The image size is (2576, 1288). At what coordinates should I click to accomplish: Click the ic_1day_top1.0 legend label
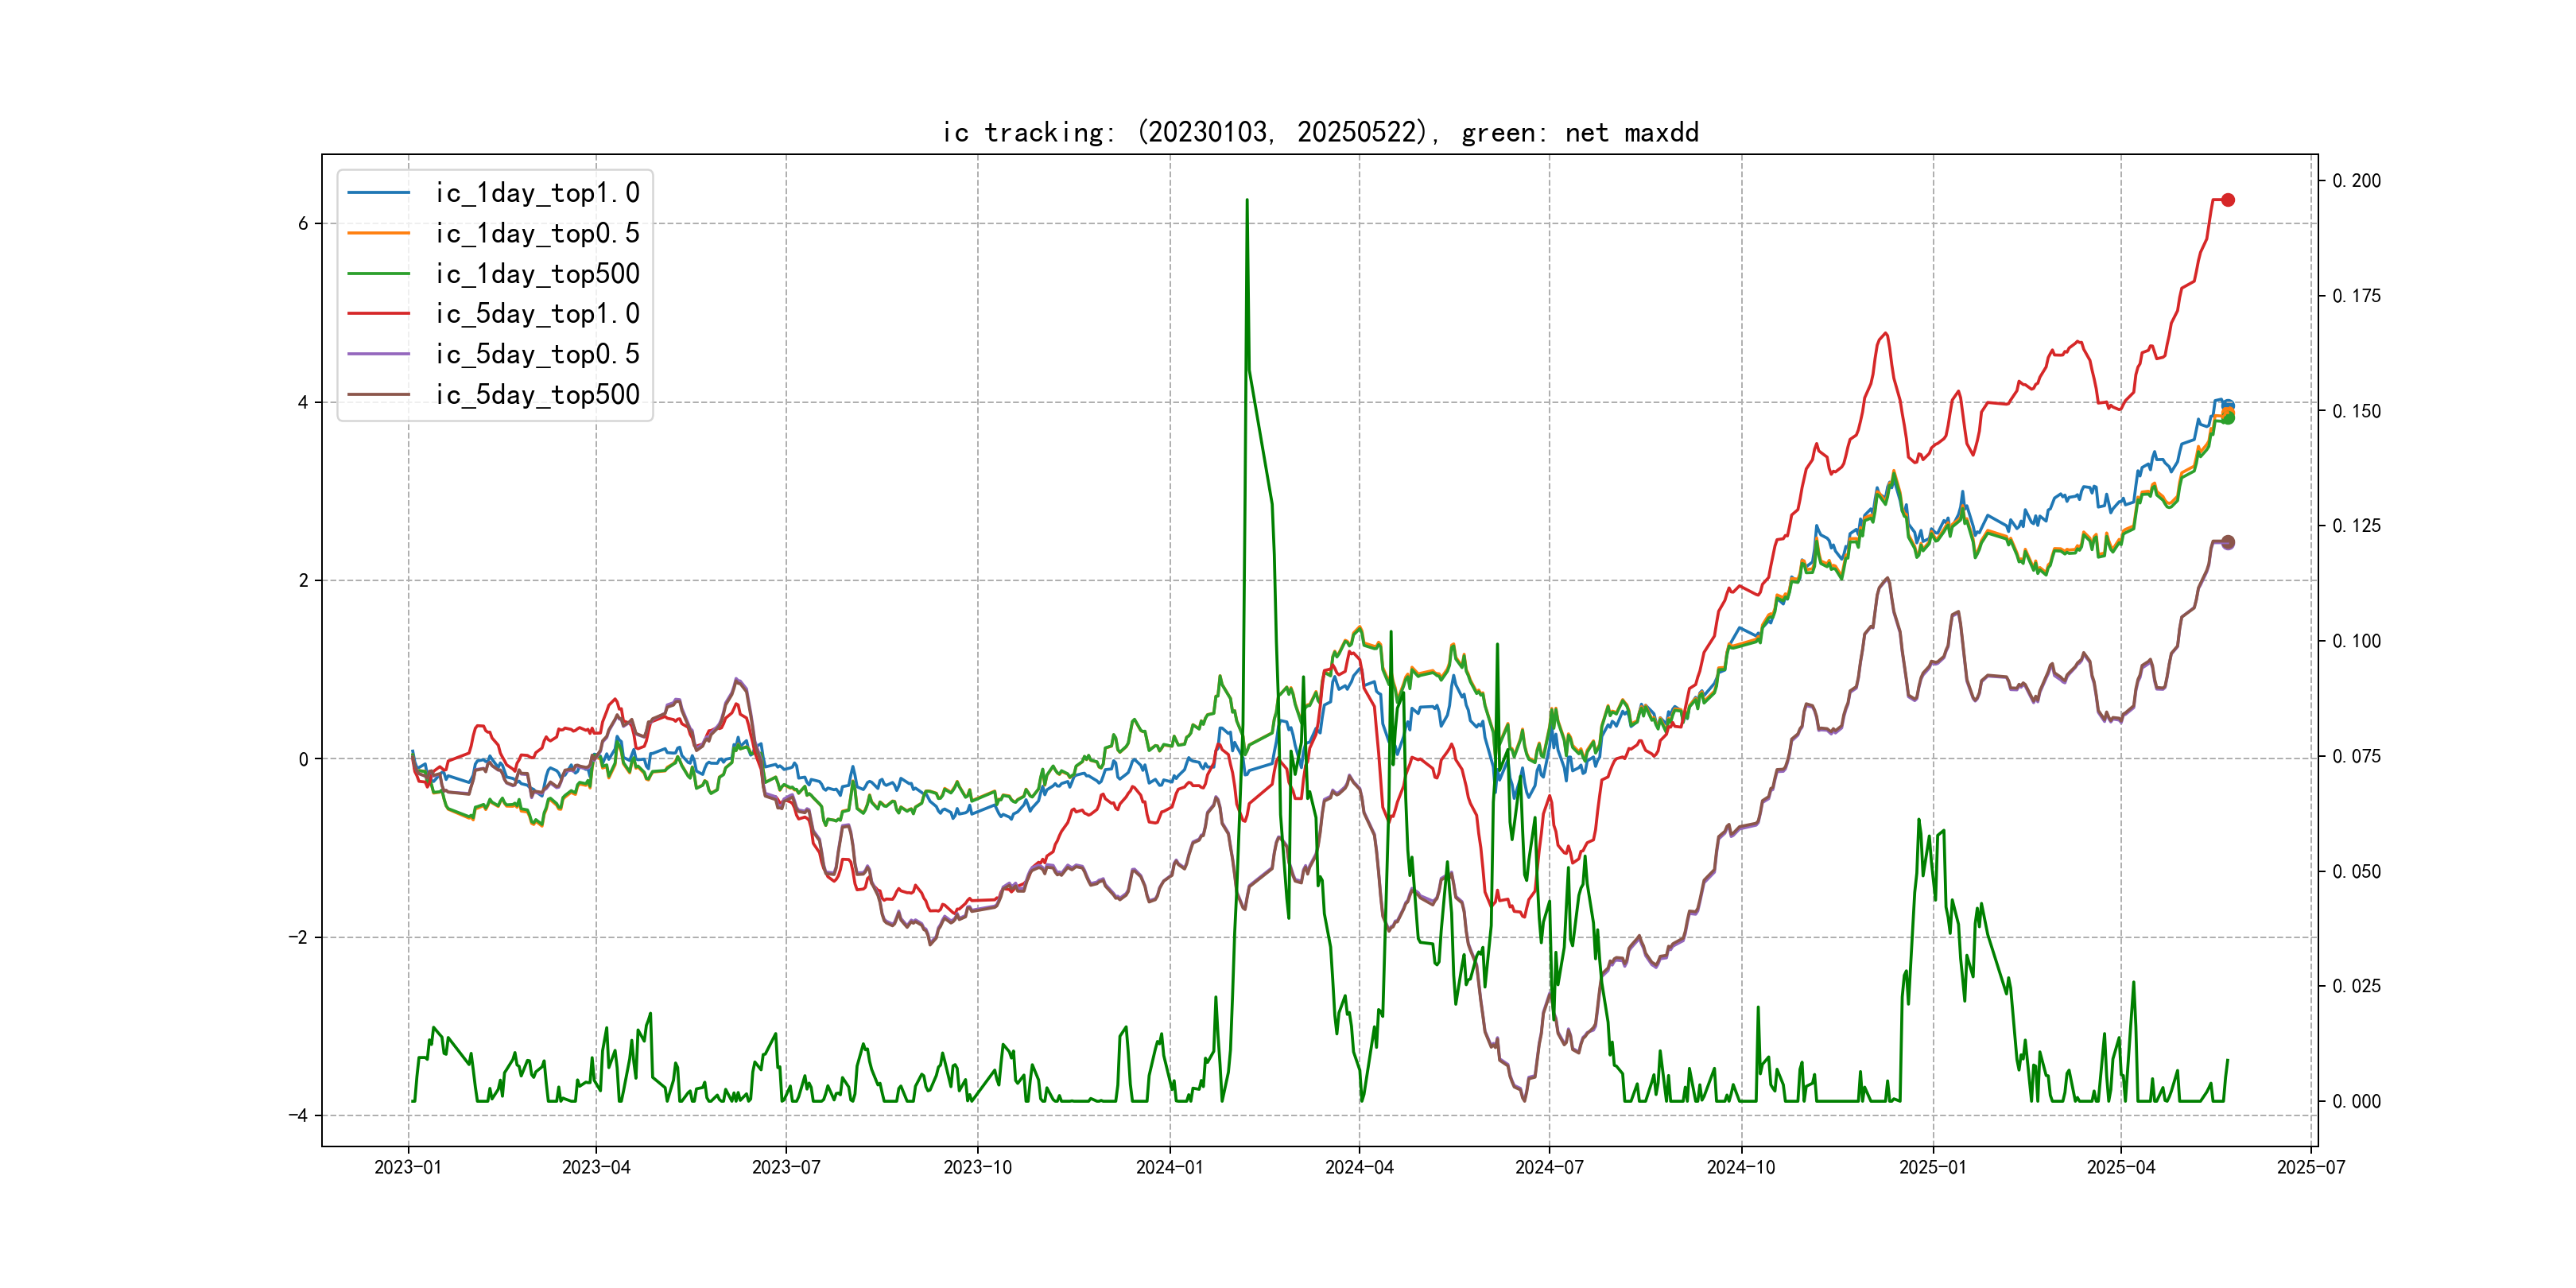pos(537,193)
